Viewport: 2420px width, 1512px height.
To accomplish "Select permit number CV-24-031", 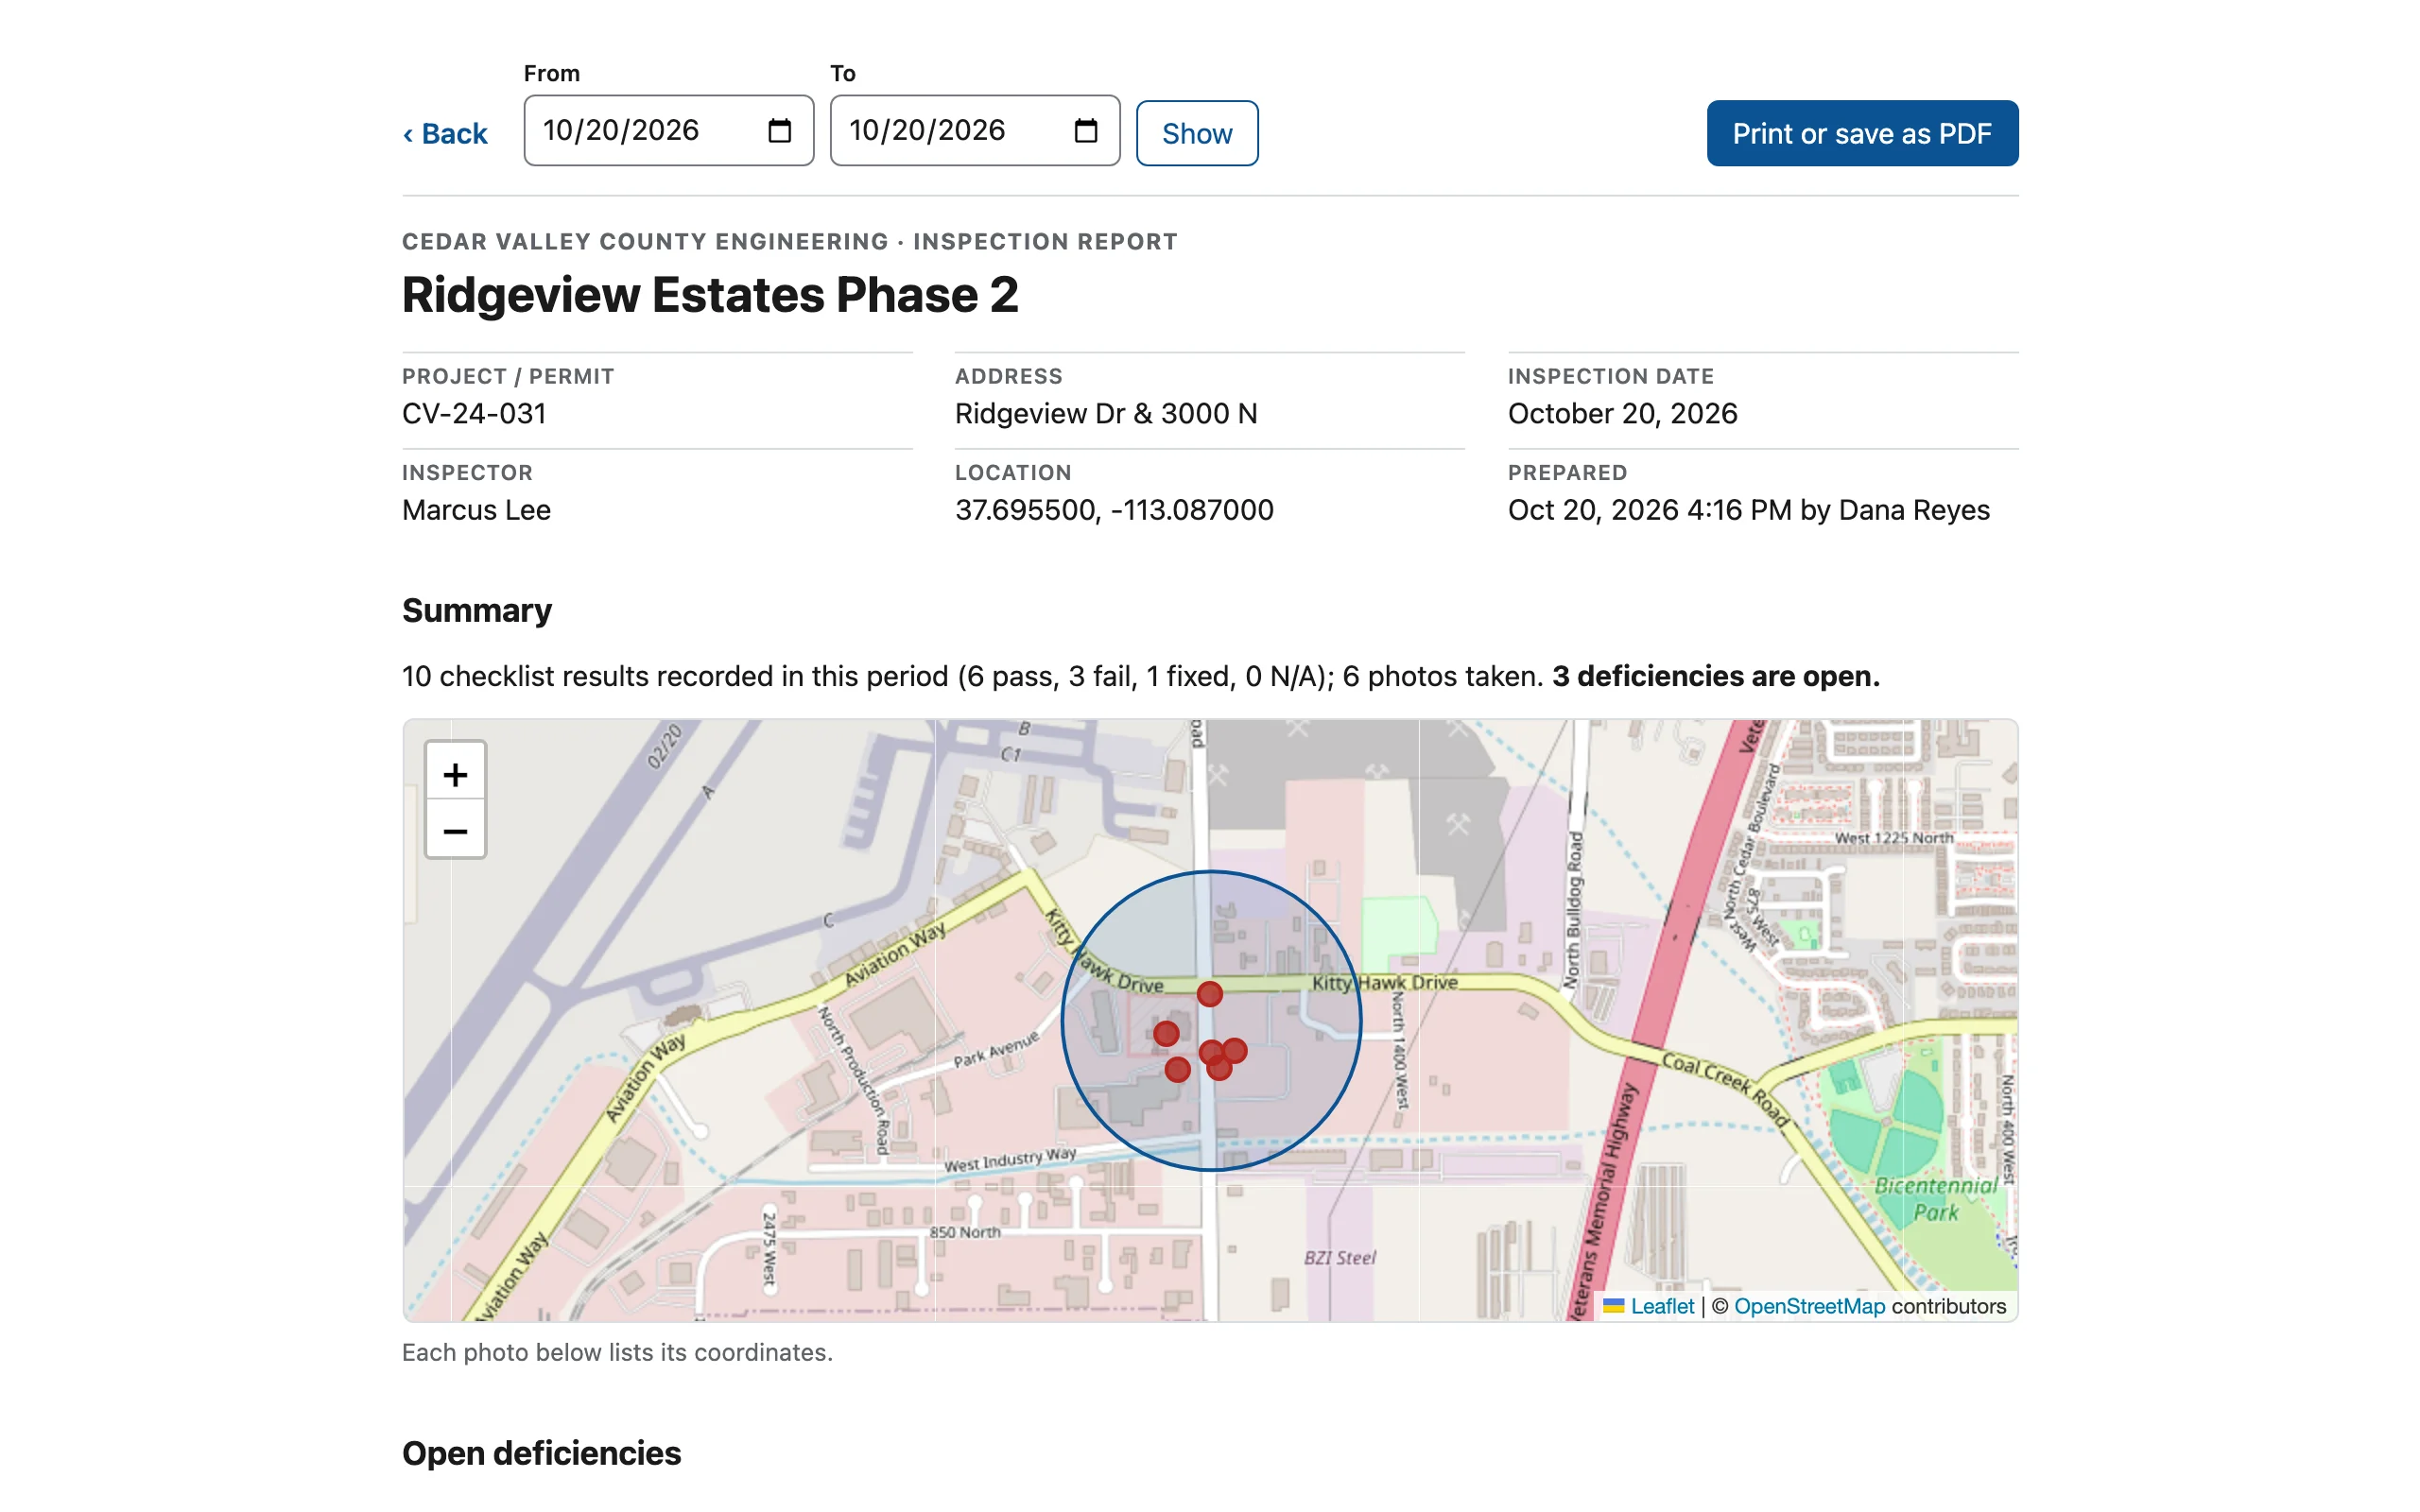I will click(x=474, y=414).
